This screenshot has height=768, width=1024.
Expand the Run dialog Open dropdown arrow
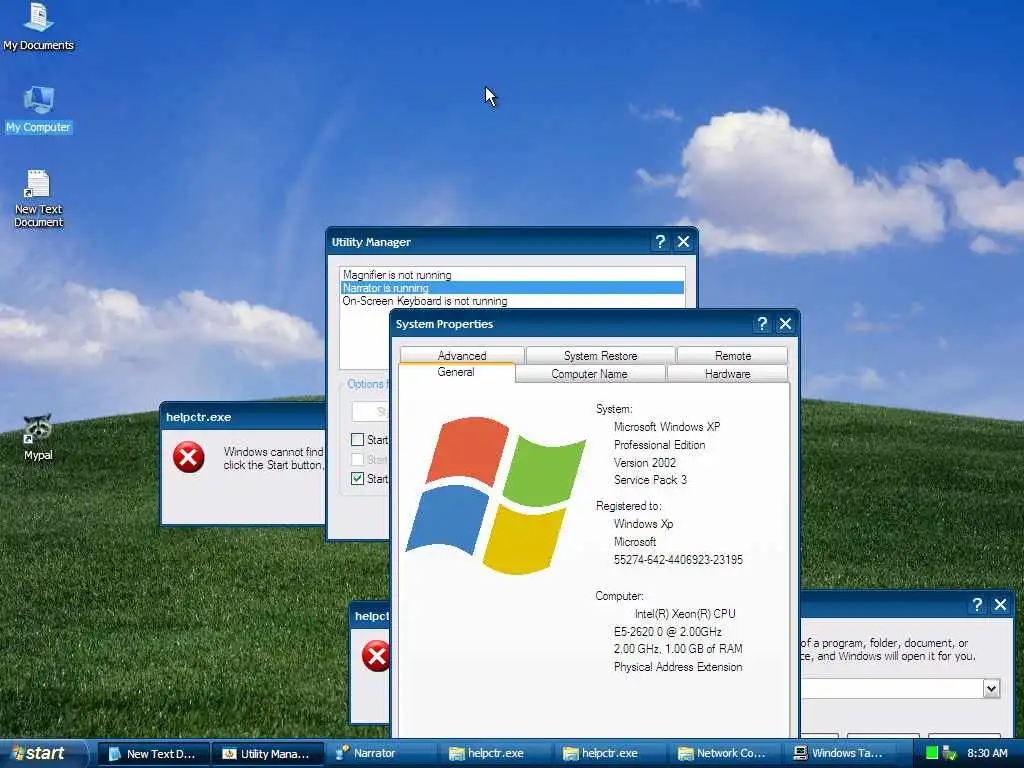click(991, 688)
